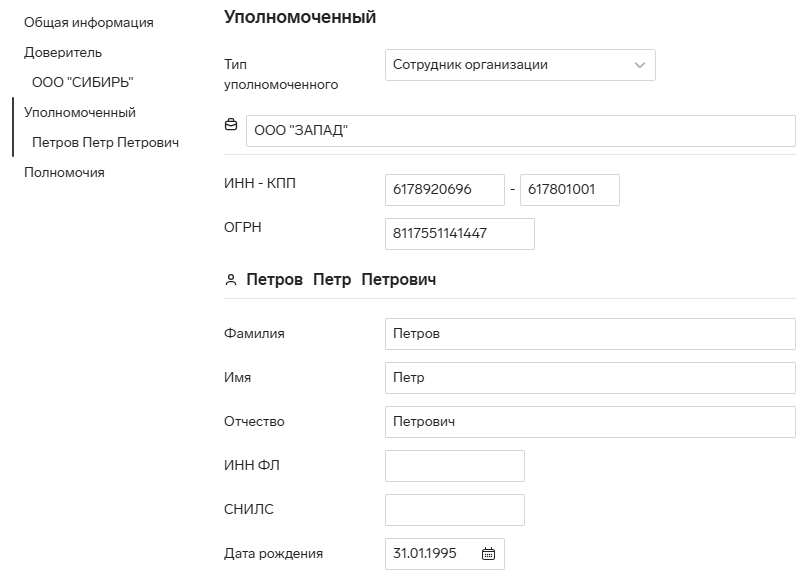Choose Петров Петр Петрович sidebar entry

105,142
